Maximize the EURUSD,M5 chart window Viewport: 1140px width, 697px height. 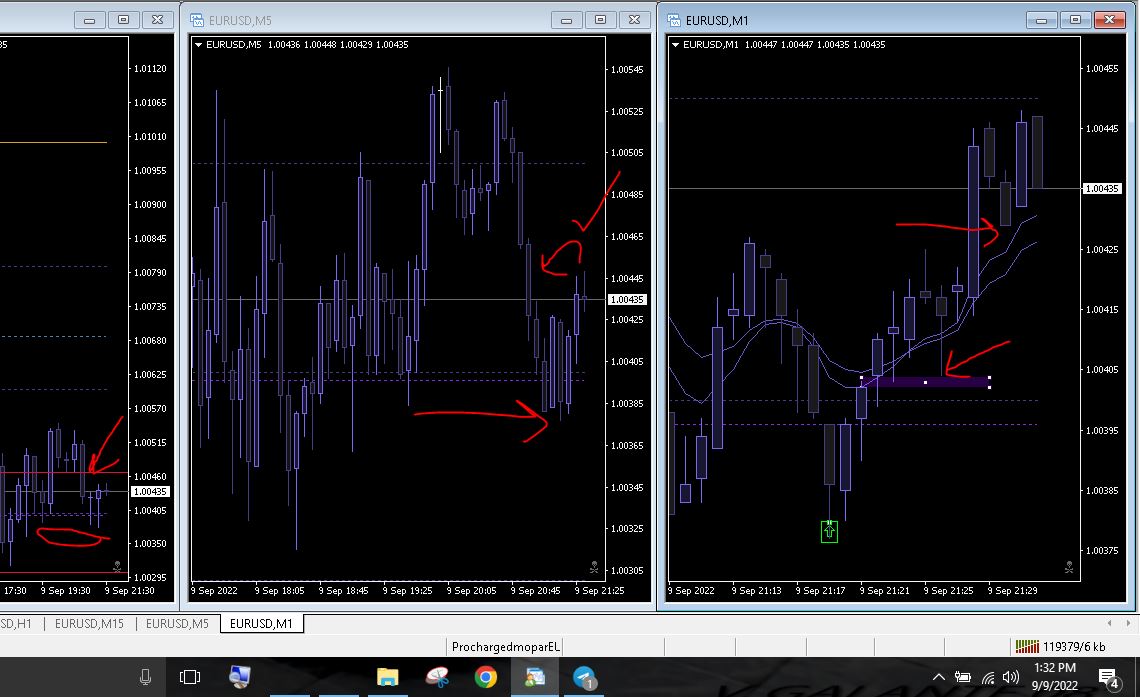(600, 20)
